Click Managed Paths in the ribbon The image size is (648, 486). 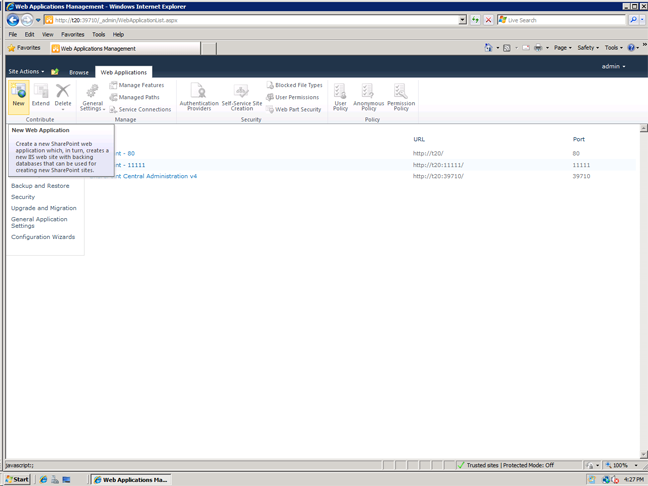134,97
